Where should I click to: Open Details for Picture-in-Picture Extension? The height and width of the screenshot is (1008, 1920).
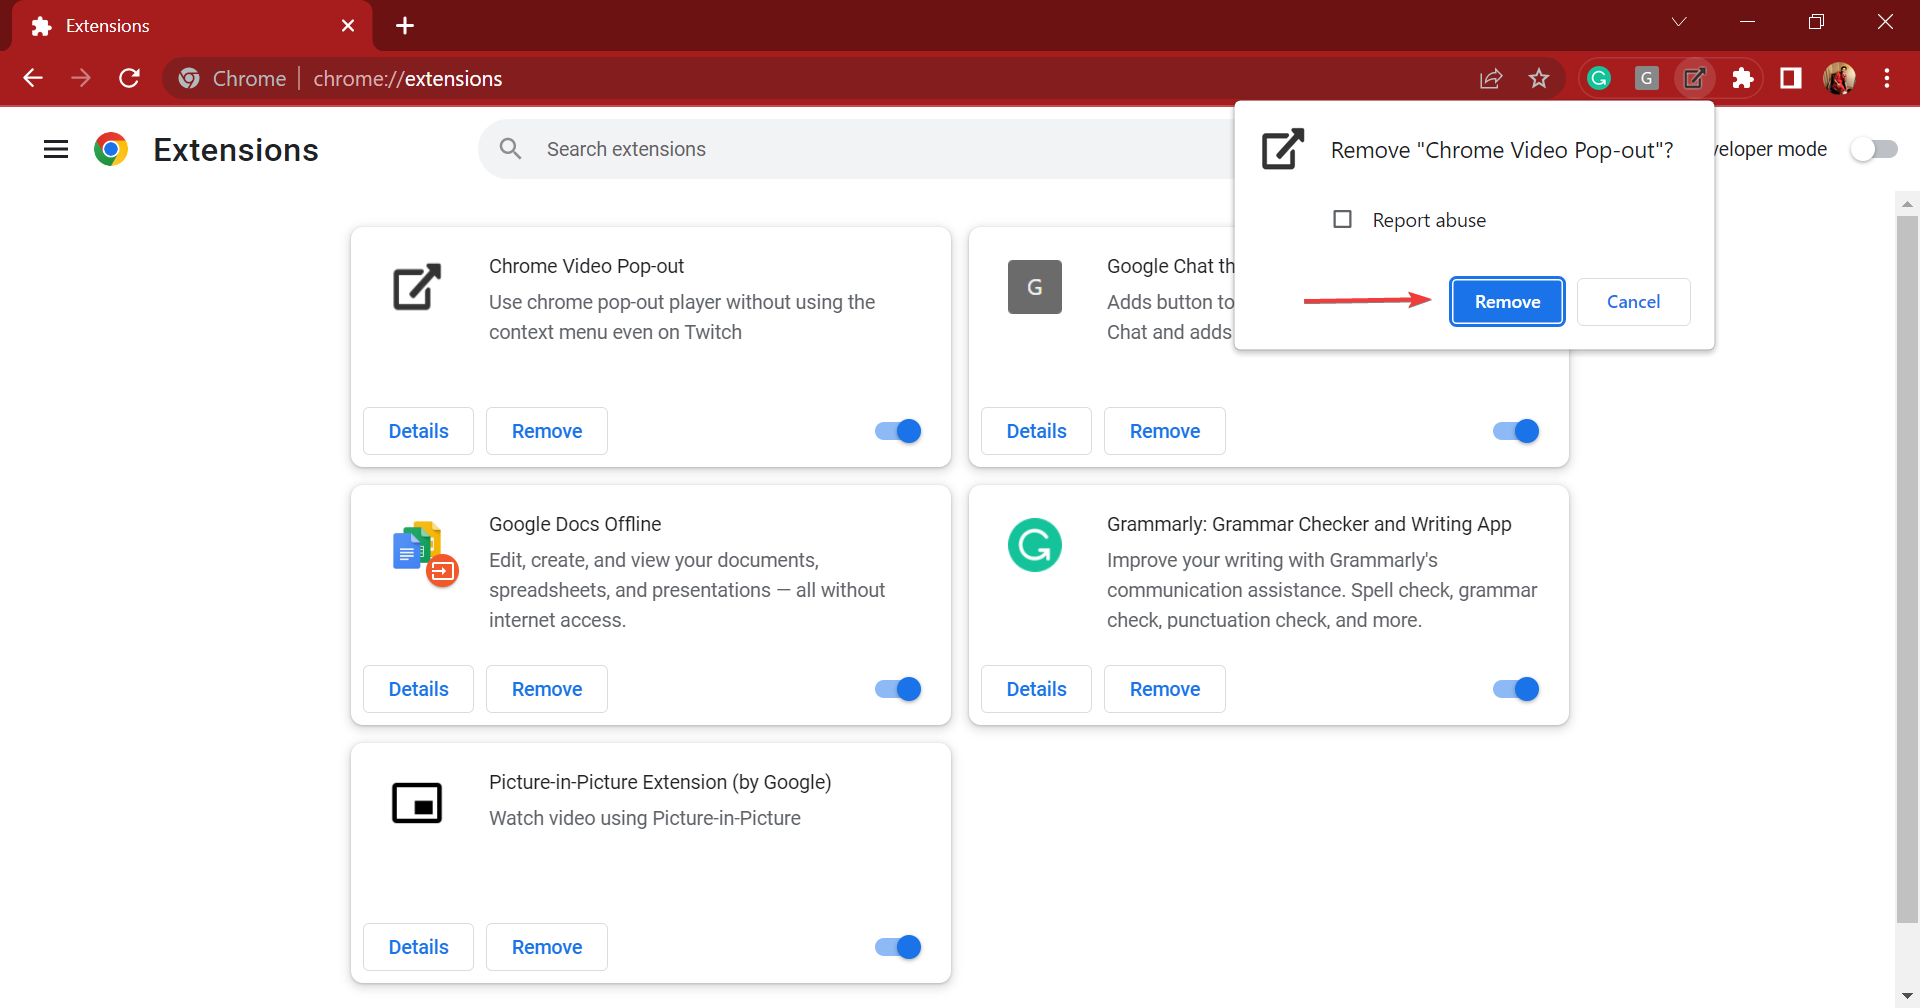pyautogui.click(x=418, y=947)
